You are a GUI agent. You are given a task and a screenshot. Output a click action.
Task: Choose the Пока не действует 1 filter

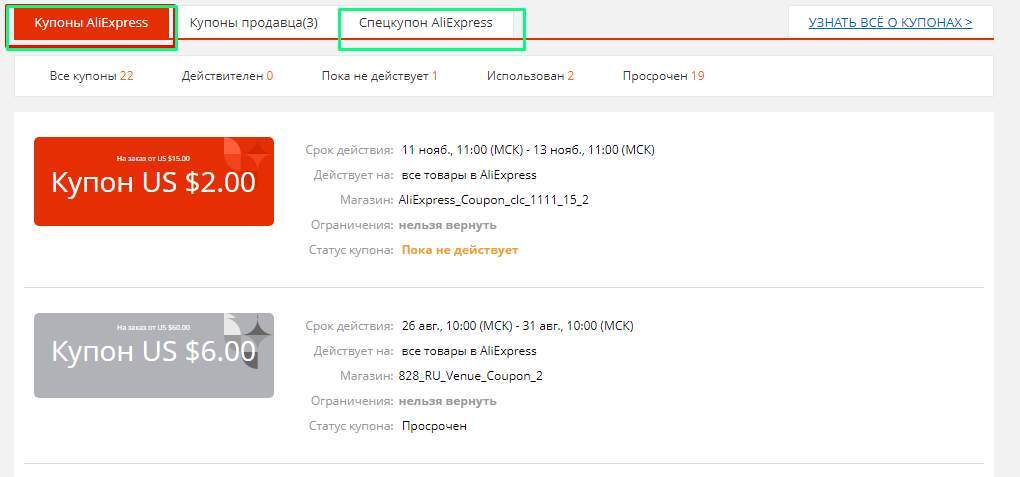pos(379,76)
